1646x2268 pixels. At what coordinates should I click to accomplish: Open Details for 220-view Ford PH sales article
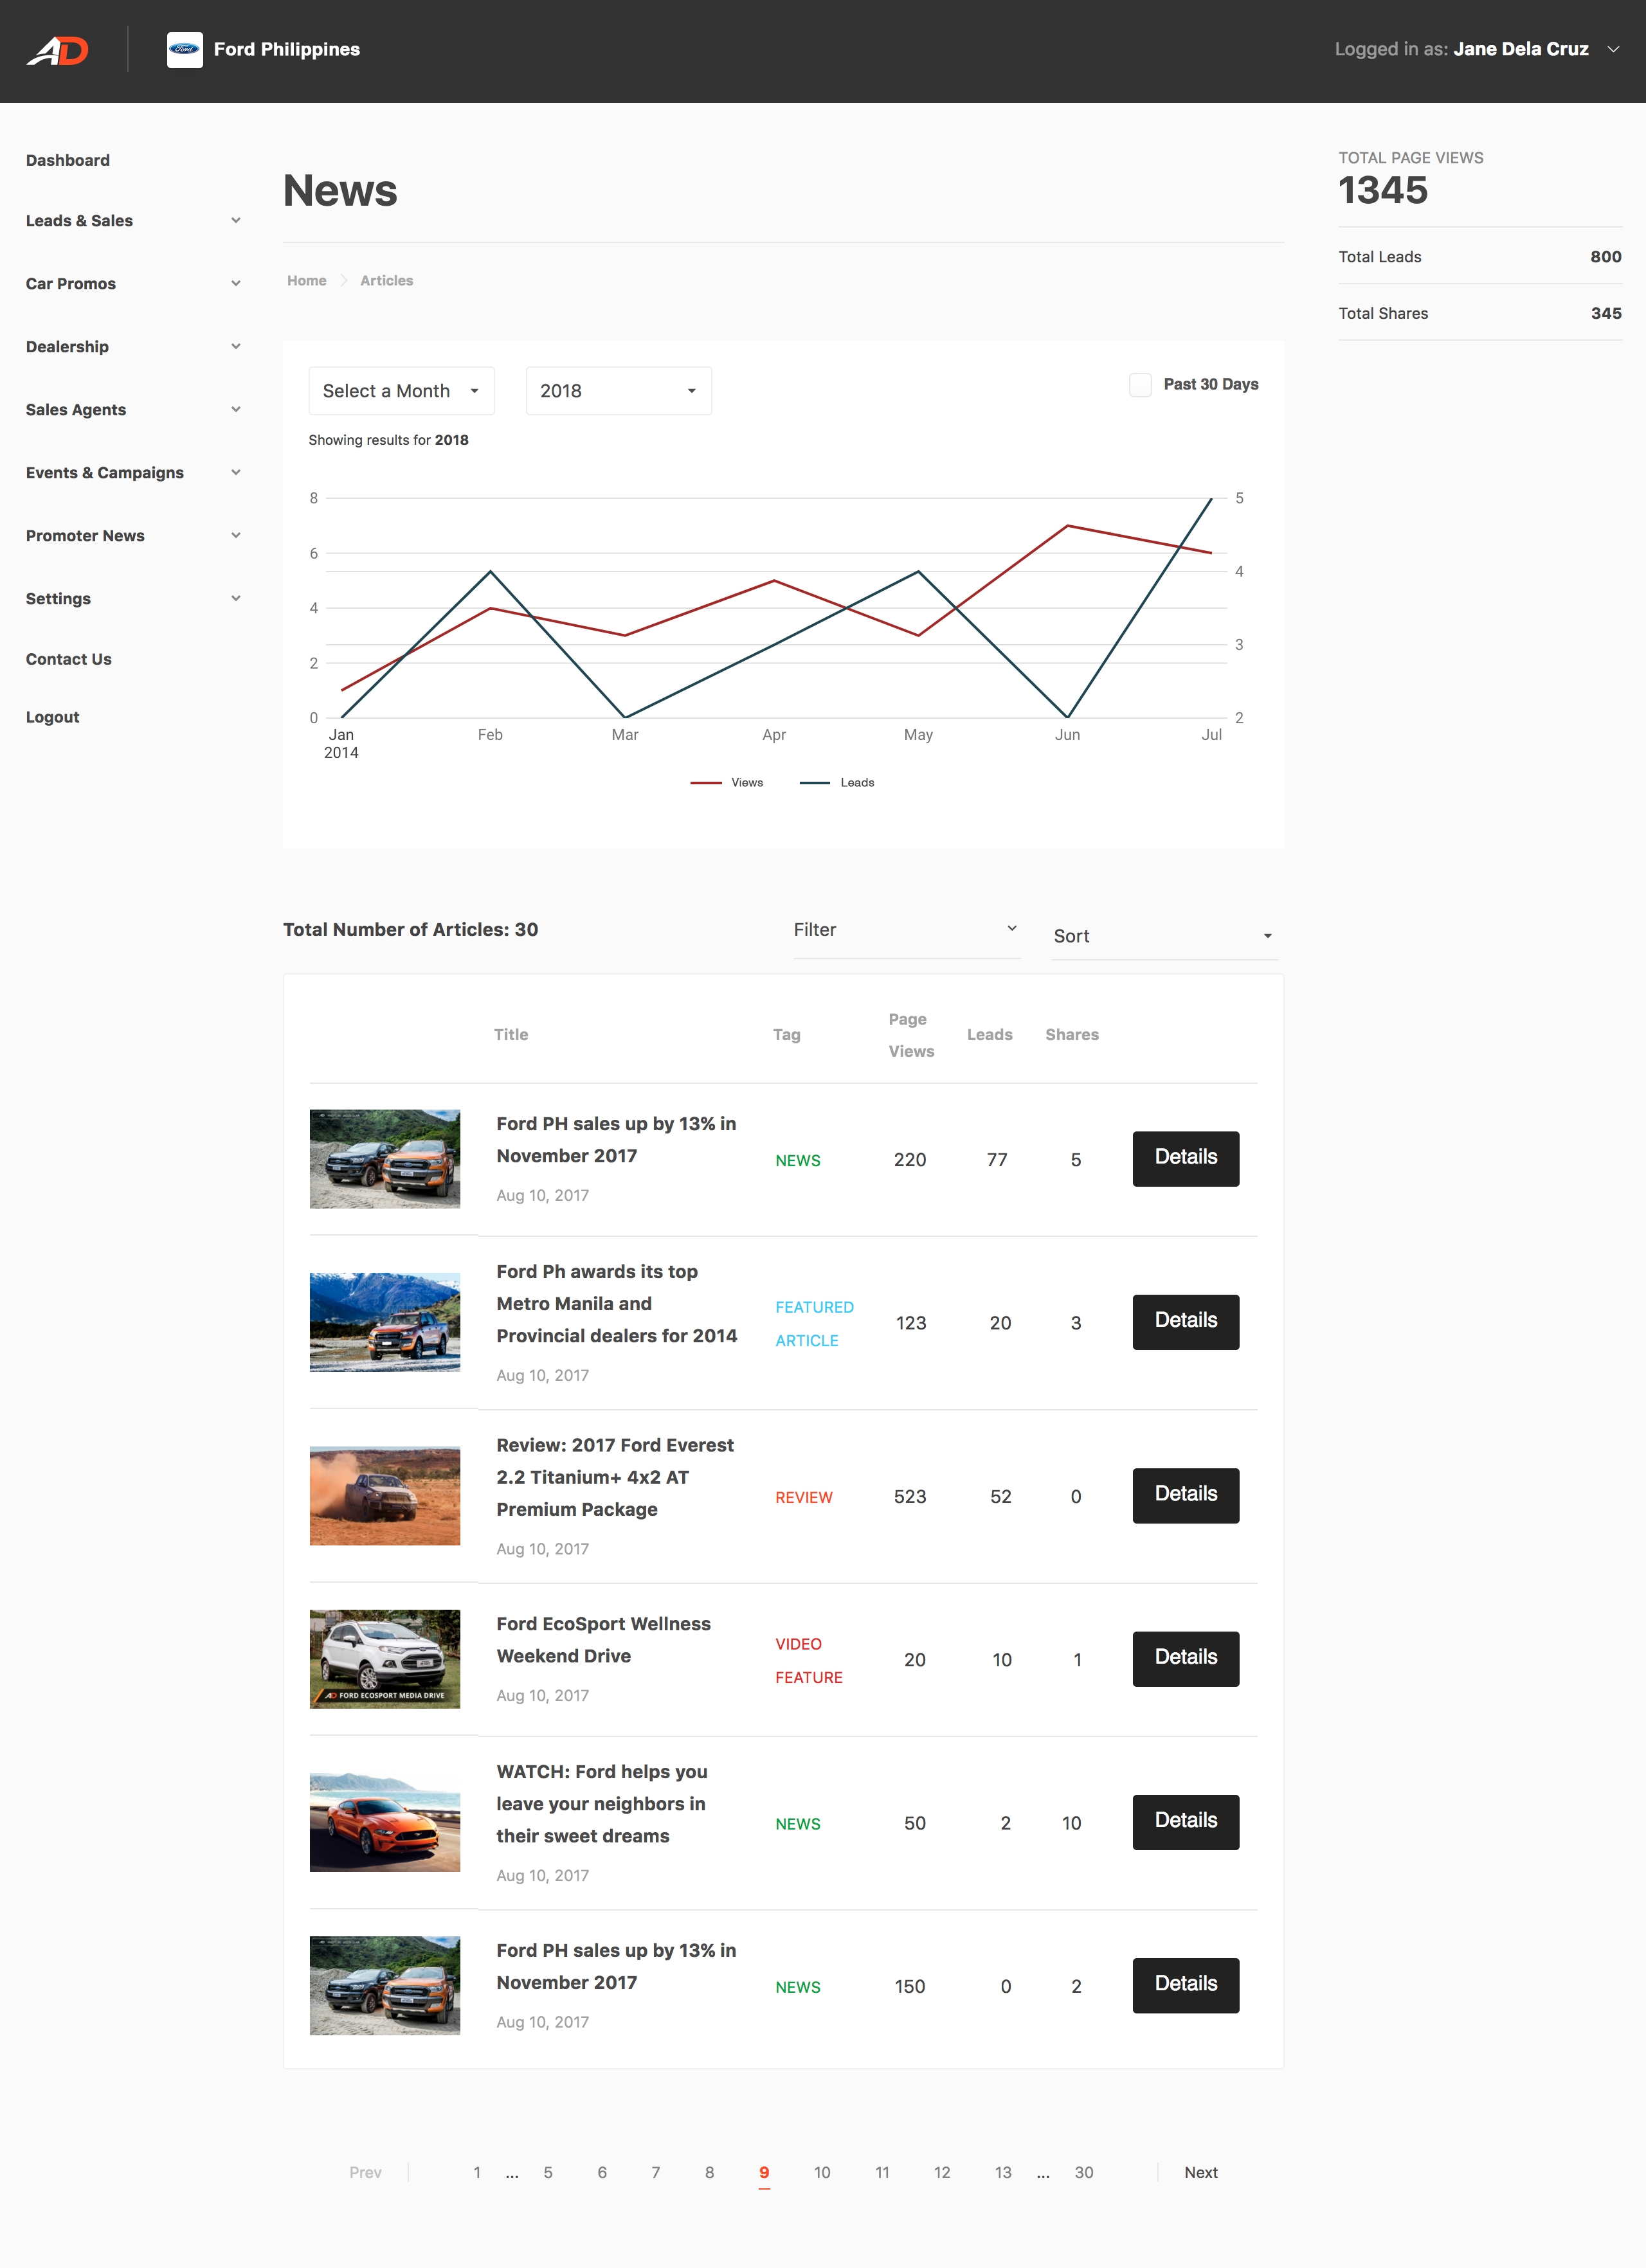[x=1186, y=1159]
